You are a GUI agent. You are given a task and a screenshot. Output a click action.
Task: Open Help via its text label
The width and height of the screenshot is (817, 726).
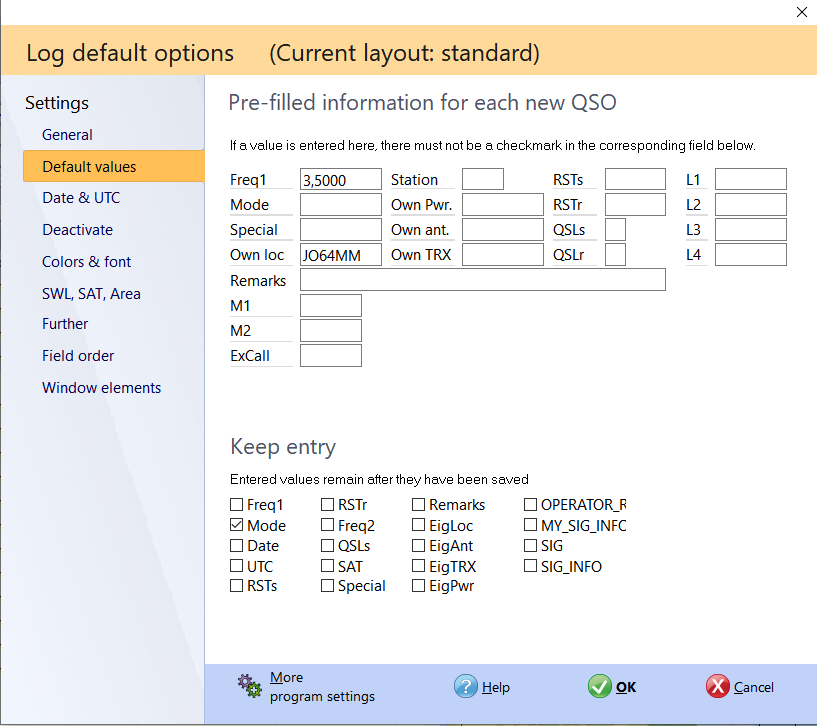(496, 687)
